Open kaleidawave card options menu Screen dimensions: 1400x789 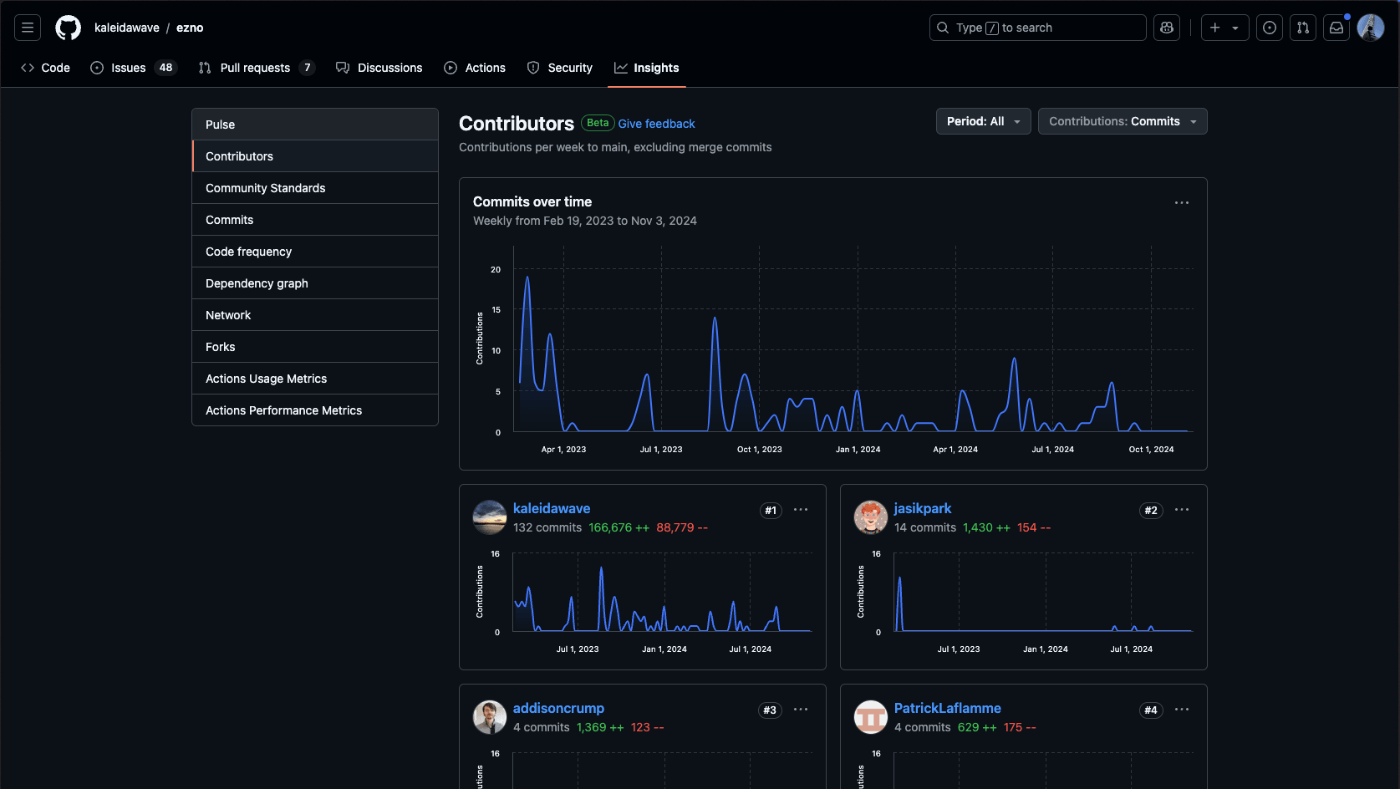(x=801, y=510)
